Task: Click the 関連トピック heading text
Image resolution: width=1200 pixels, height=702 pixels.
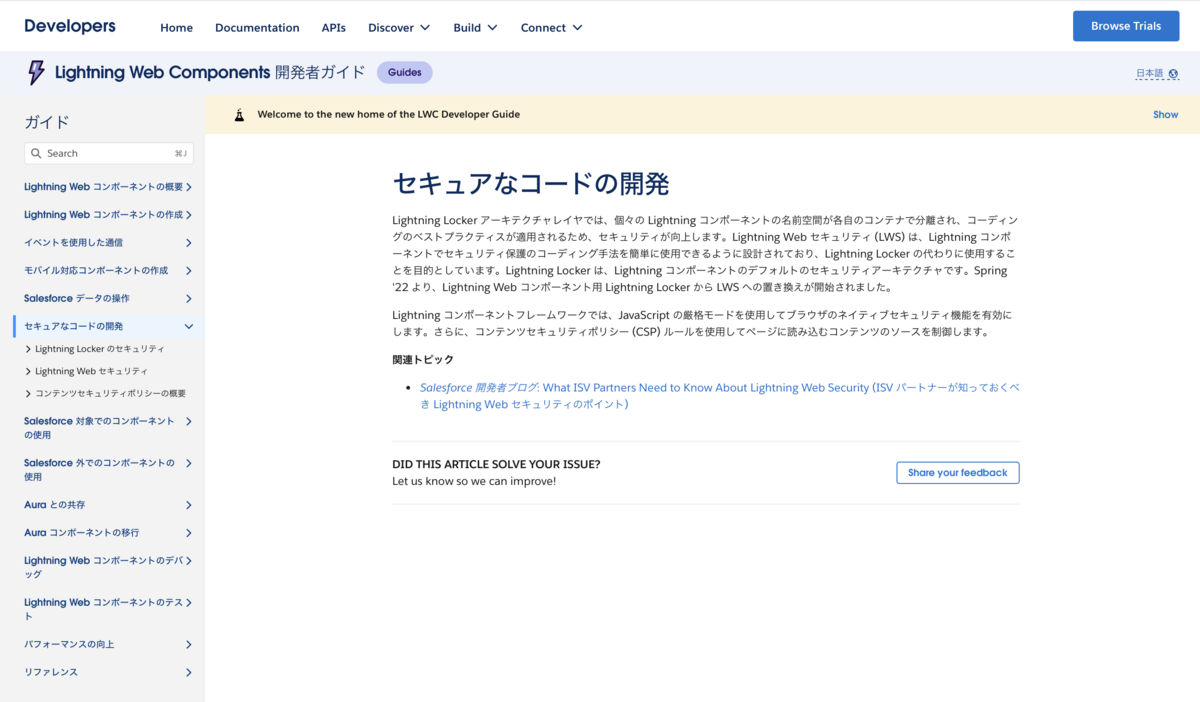Action: click(423, 360)
